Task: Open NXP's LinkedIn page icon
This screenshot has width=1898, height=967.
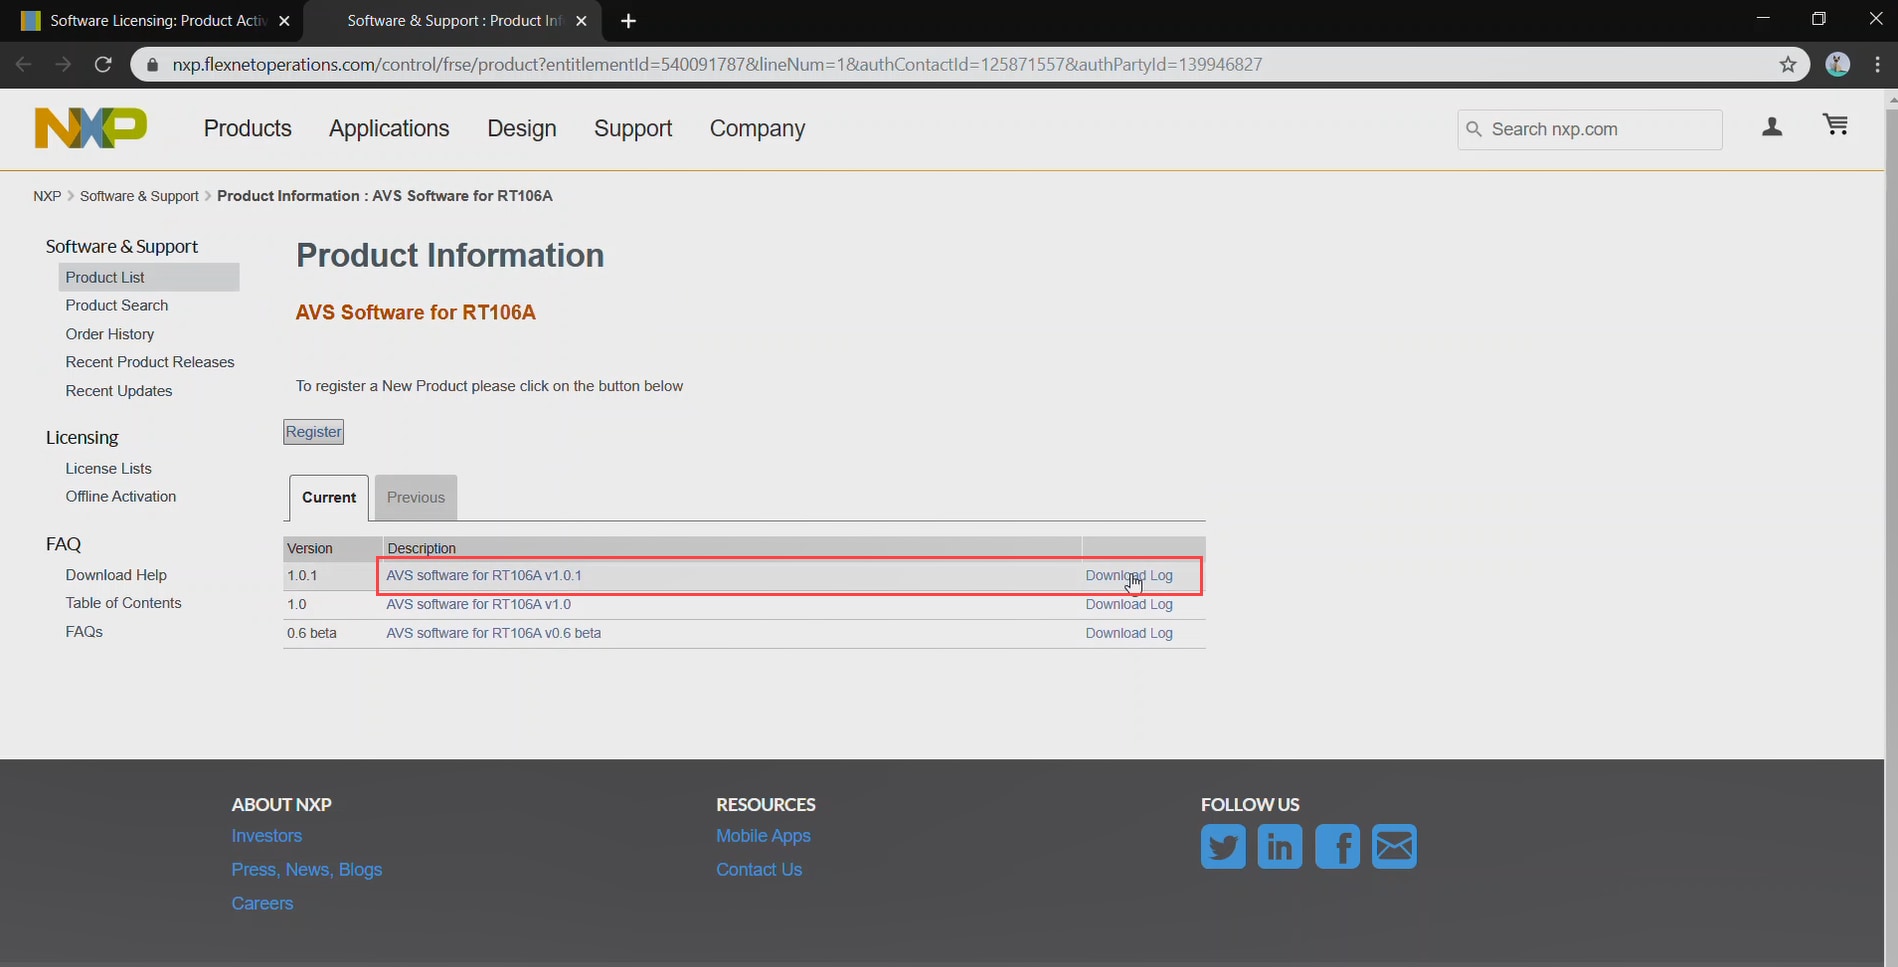Action: click(1279, 847)
